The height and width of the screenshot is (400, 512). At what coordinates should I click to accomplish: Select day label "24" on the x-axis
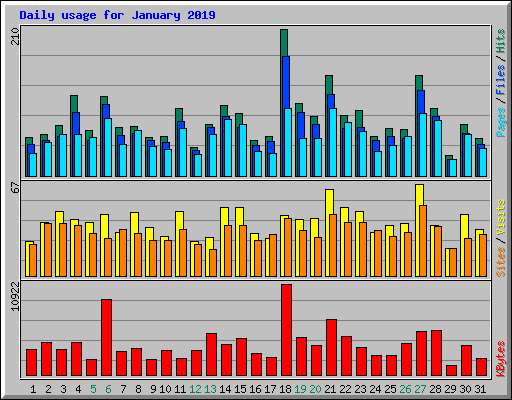coord(375,389)
